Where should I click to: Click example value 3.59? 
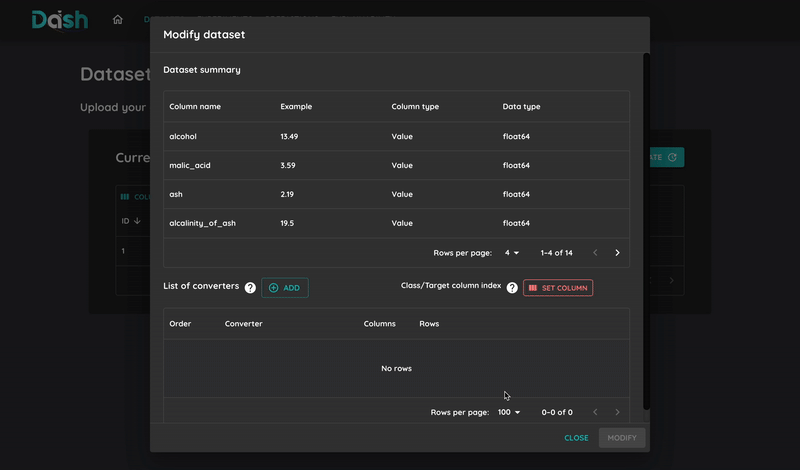[x=288, y=165]
